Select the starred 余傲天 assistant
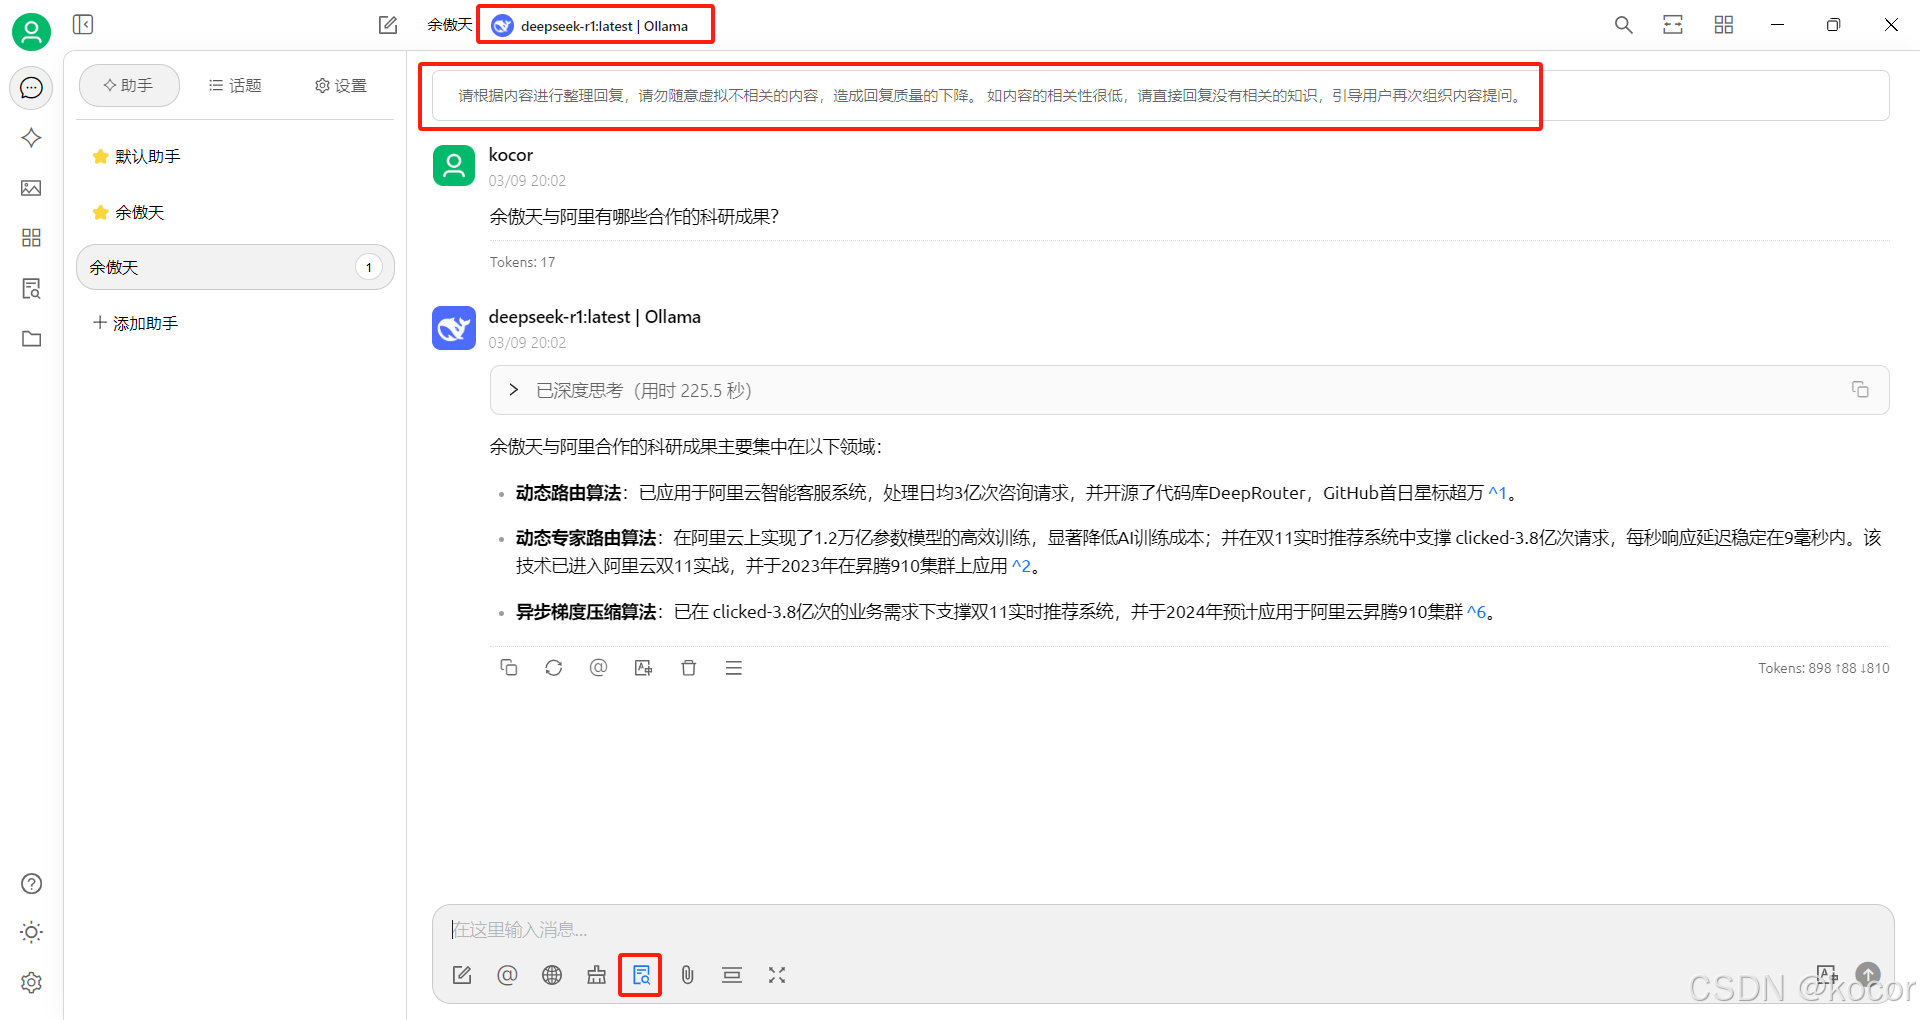1920x1020 pixels. (x=236, y=213)
